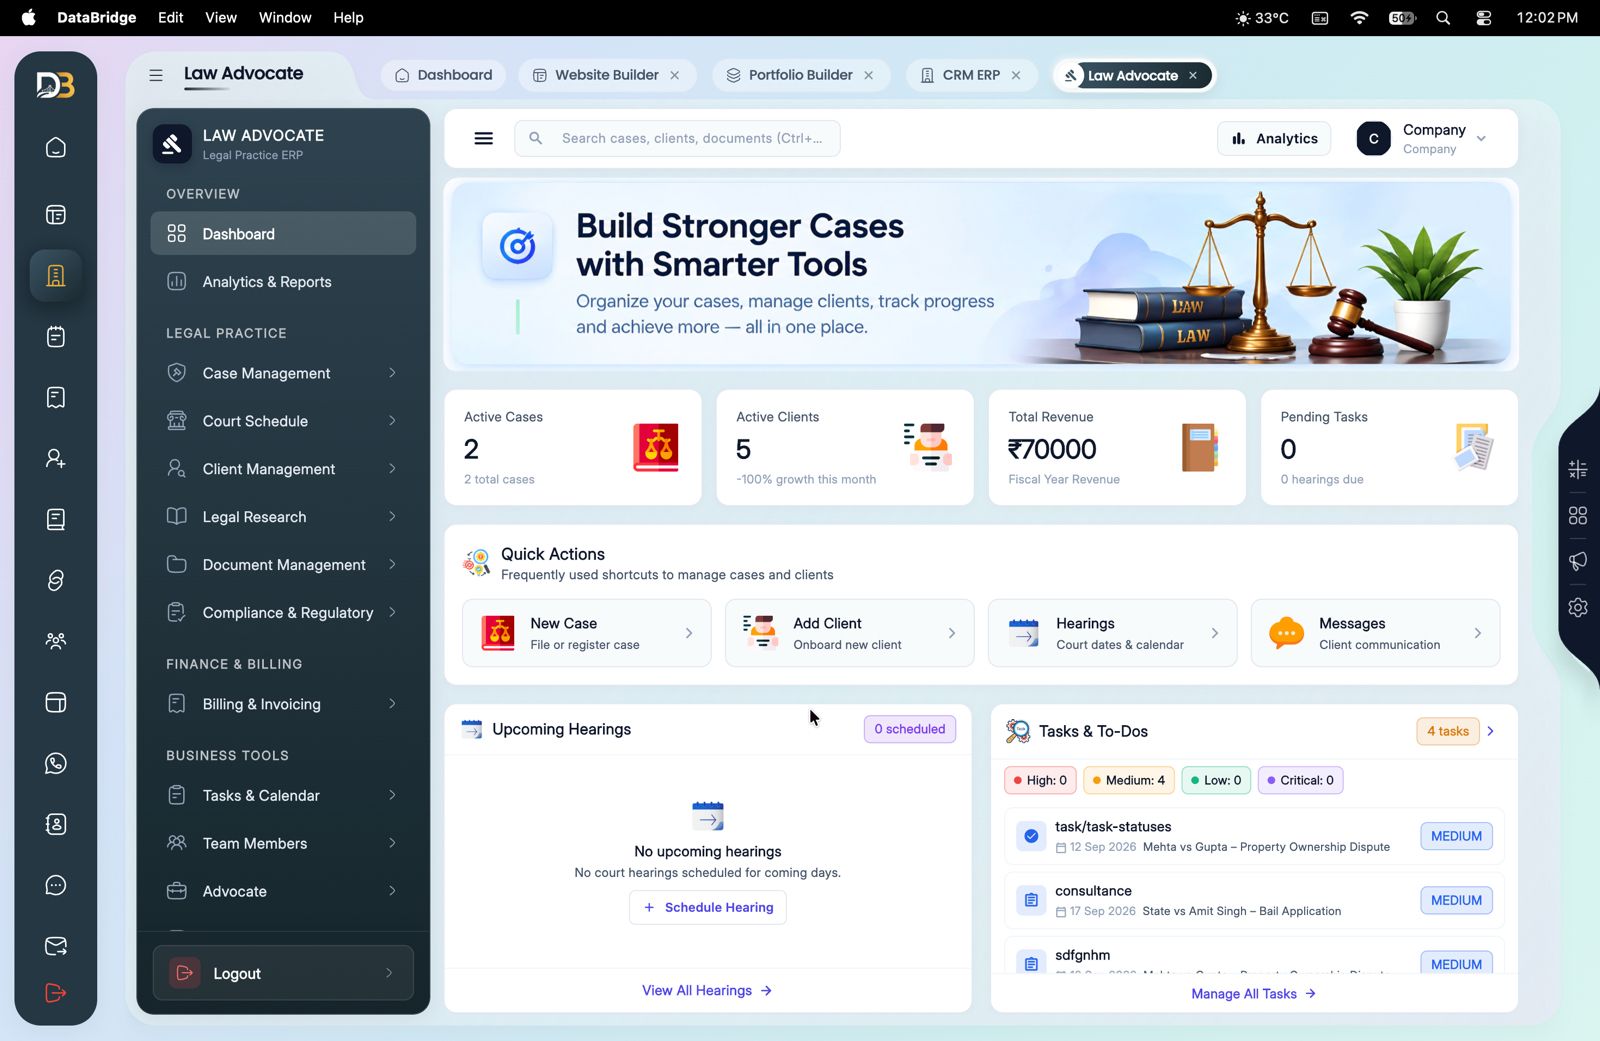
Task: Open macOS Control Center icon
Action: (x=1484, y=18)
